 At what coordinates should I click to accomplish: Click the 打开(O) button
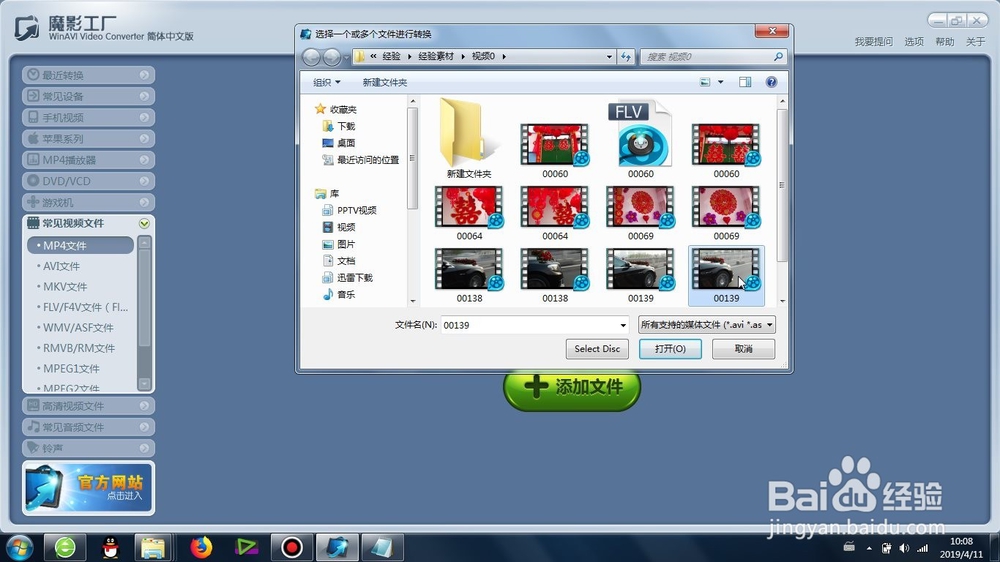tap(670, 349)
